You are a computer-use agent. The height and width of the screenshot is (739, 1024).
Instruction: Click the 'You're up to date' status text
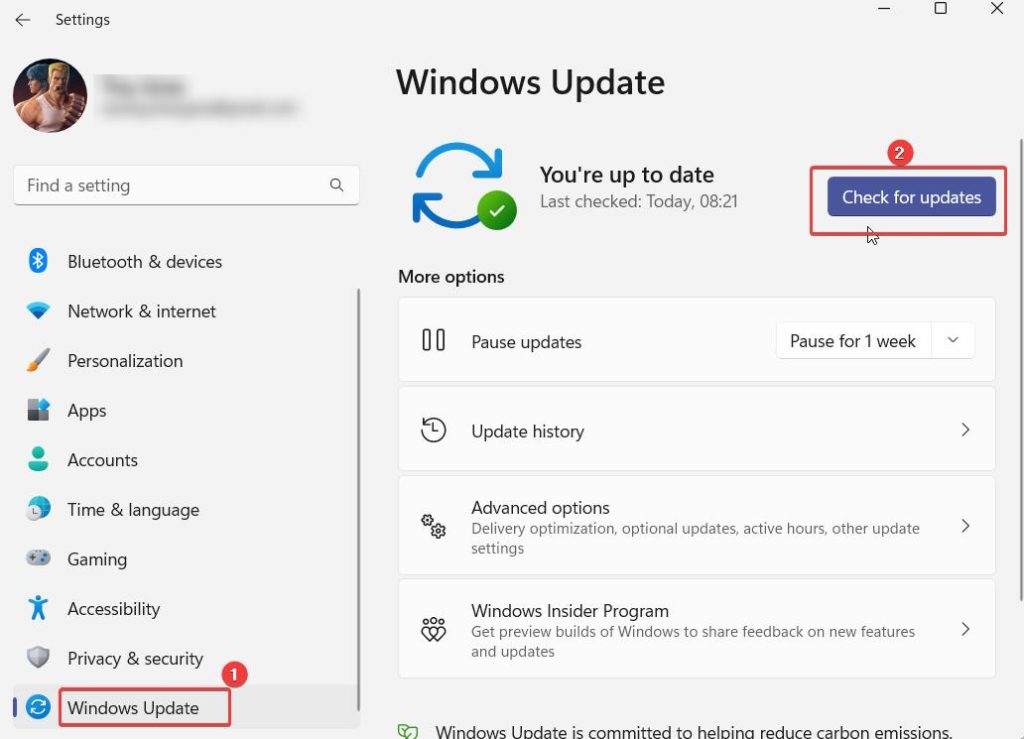pos(626,175)
